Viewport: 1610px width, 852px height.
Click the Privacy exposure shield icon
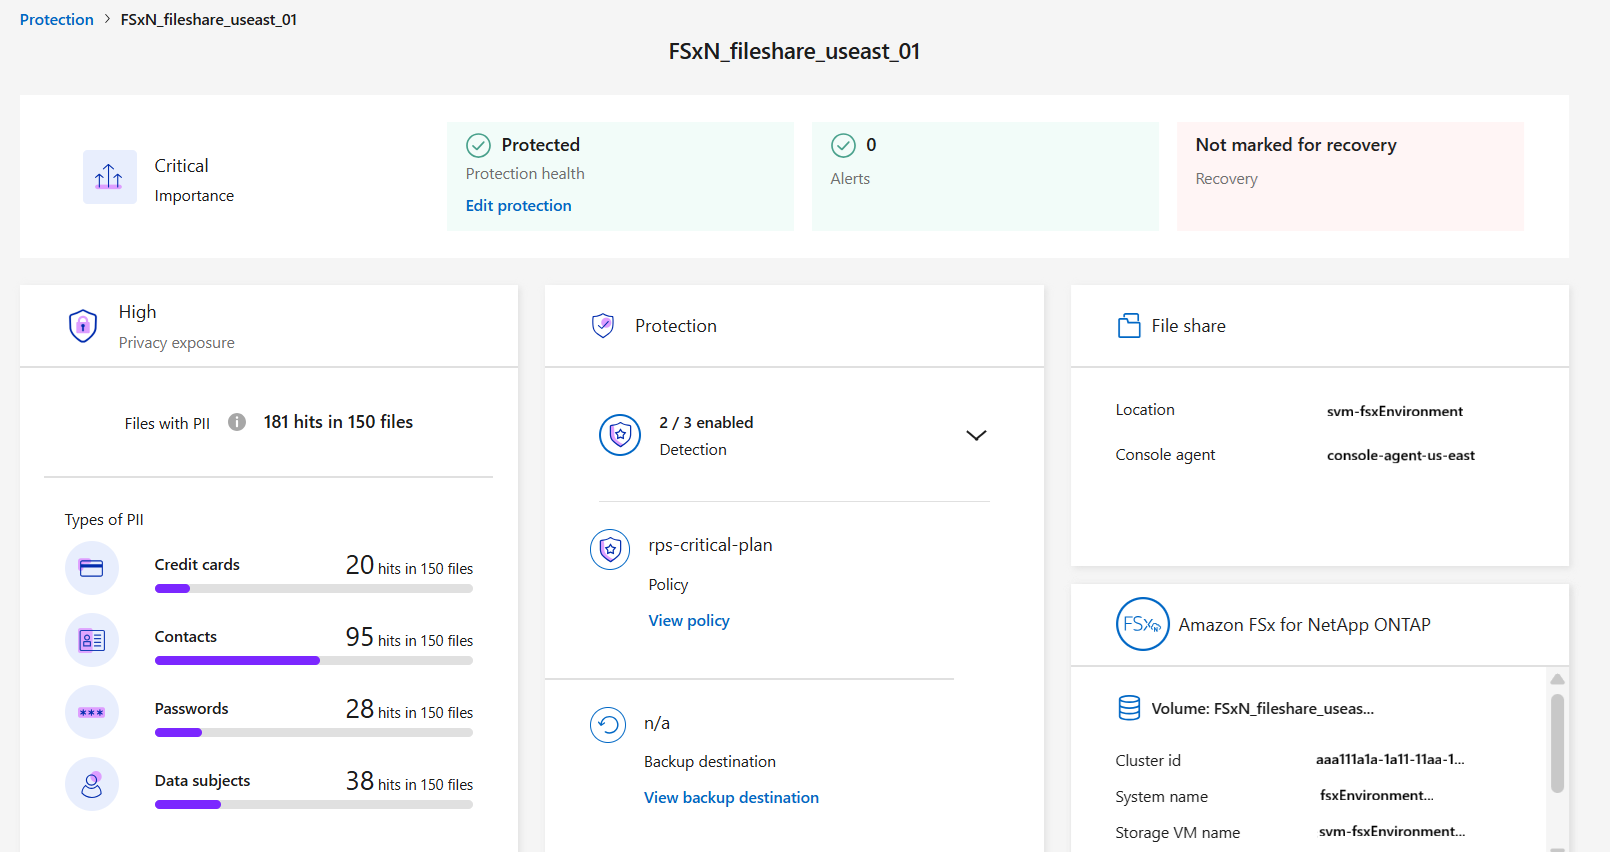tap(83, 326)
